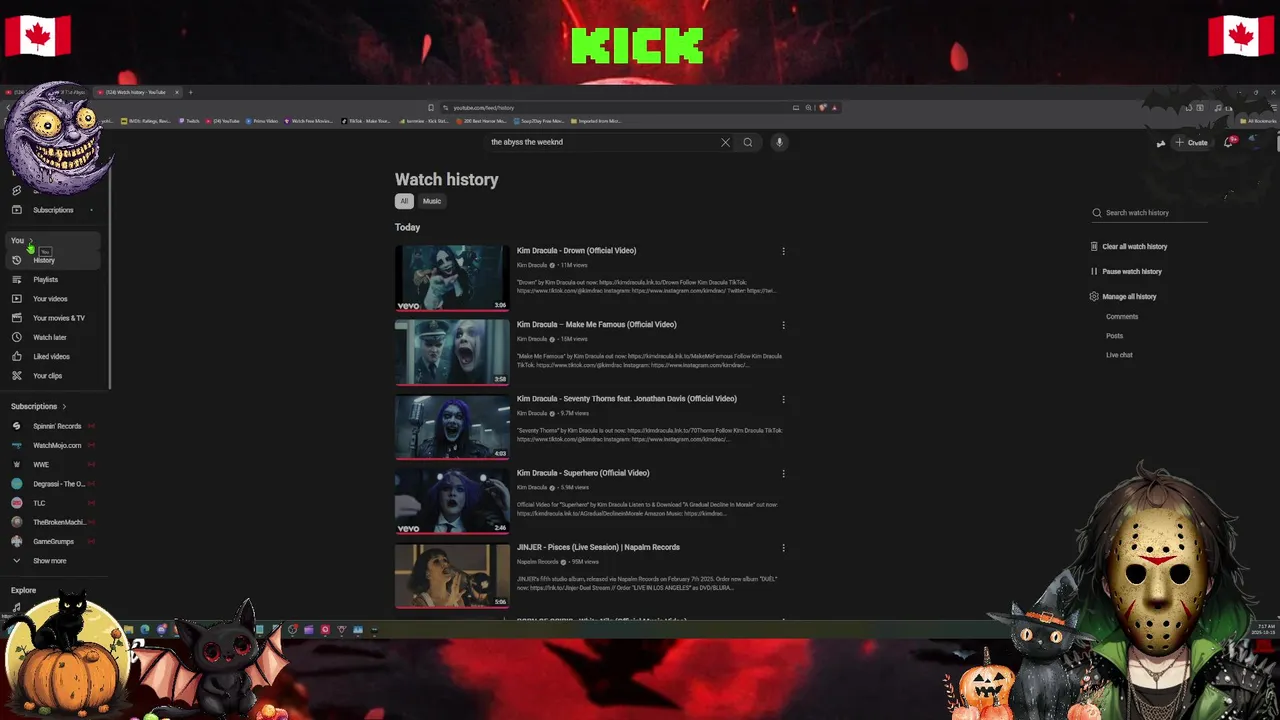The image size is (1280, 720).
Task: Play the JINJER Pisces thumbnail
Action: pyautogui.click(x=452, y=575)
